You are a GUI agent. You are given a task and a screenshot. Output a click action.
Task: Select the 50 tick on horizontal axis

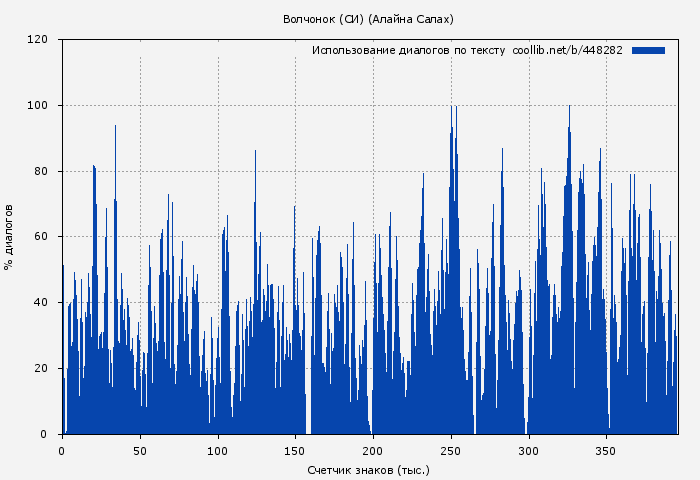pyautogui.click(x=140, y=450)
